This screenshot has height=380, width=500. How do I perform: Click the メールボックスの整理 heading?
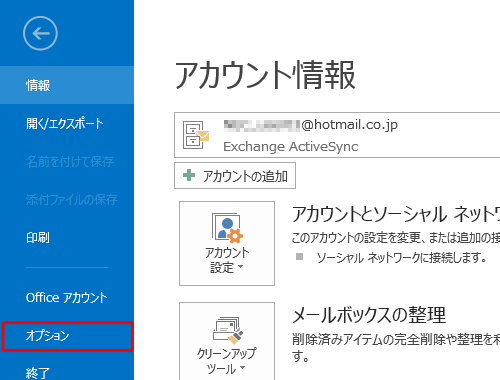369,315
